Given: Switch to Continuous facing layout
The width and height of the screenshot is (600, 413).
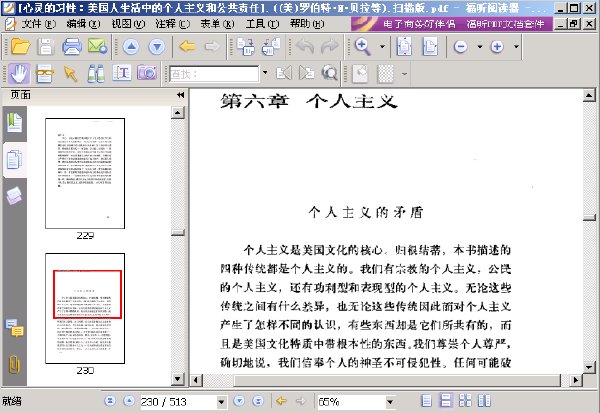Looking at the screenshot, I should (x=465, y=401).
